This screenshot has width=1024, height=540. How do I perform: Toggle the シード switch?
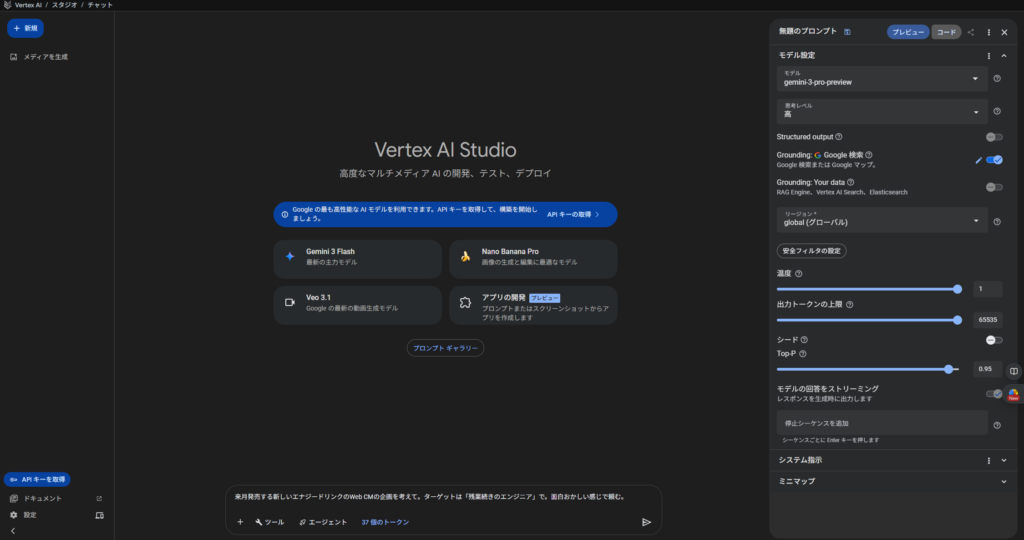(x=994, y=340)
